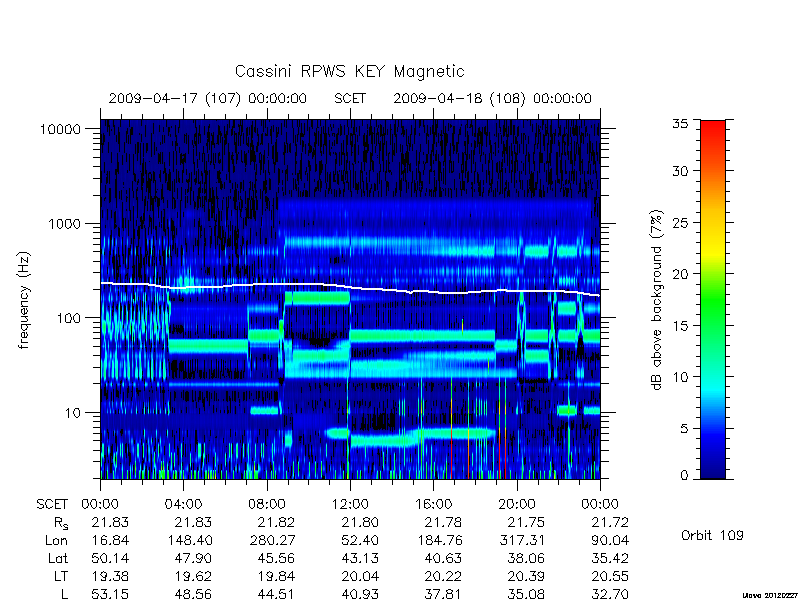
Task: Click the colorbar value 5
Action: [x=684, y=429]
